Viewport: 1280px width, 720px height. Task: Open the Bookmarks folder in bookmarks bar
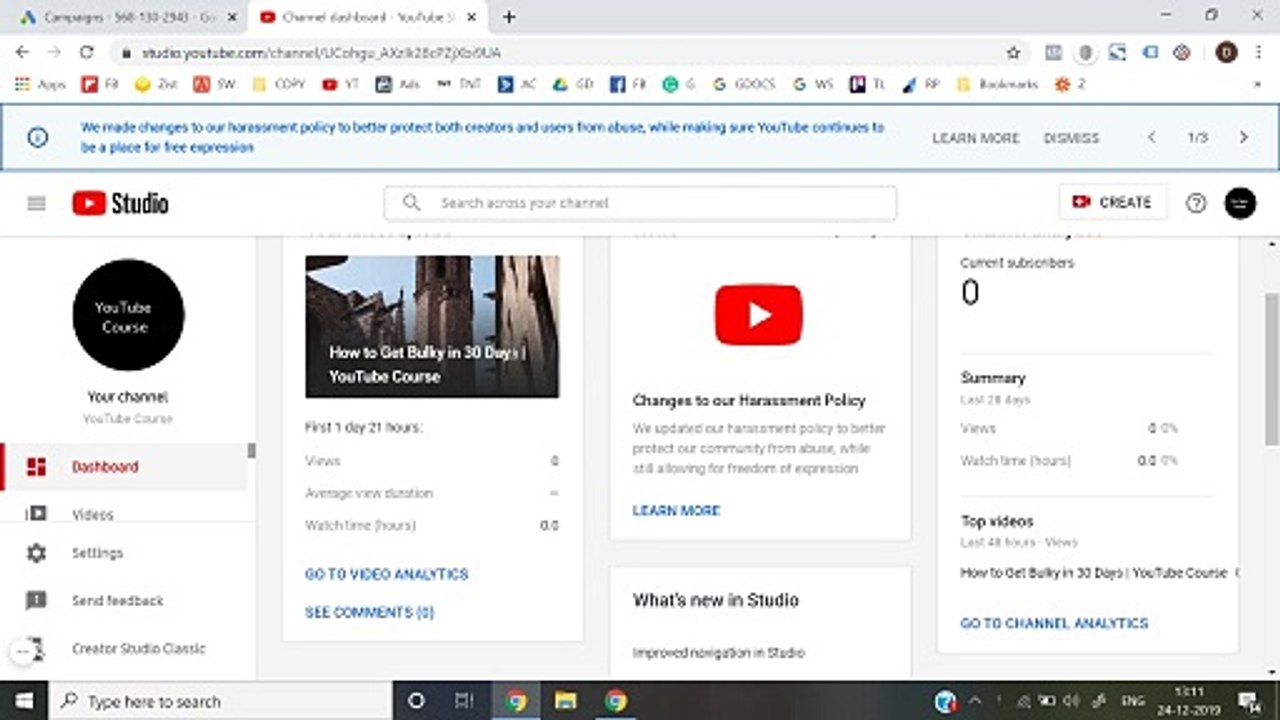997,85
